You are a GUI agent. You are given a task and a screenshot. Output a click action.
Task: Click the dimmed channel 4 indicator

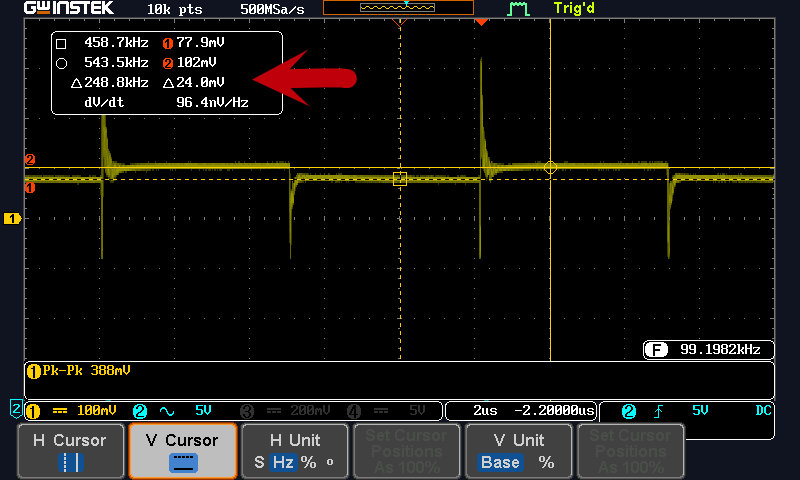[x=354, y=411]
